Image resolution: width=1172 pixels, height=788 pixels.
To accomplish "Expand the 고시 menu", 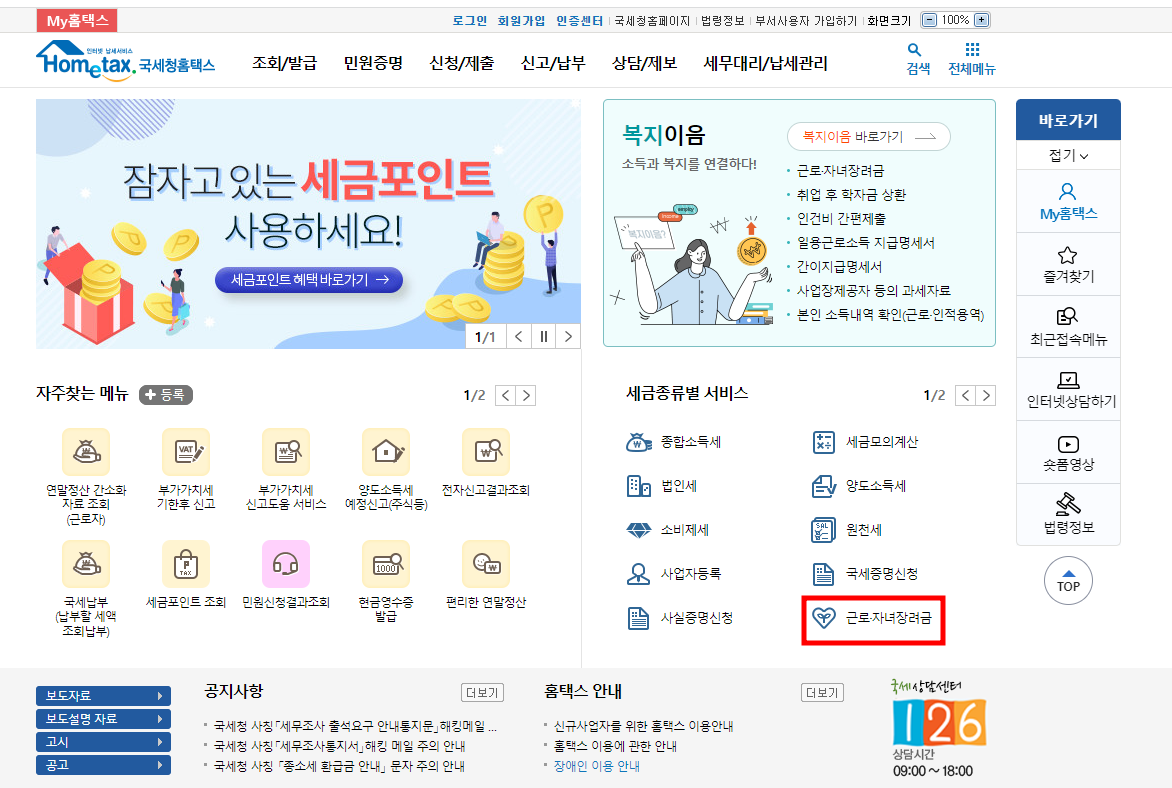I will click(x=103, y=742).
